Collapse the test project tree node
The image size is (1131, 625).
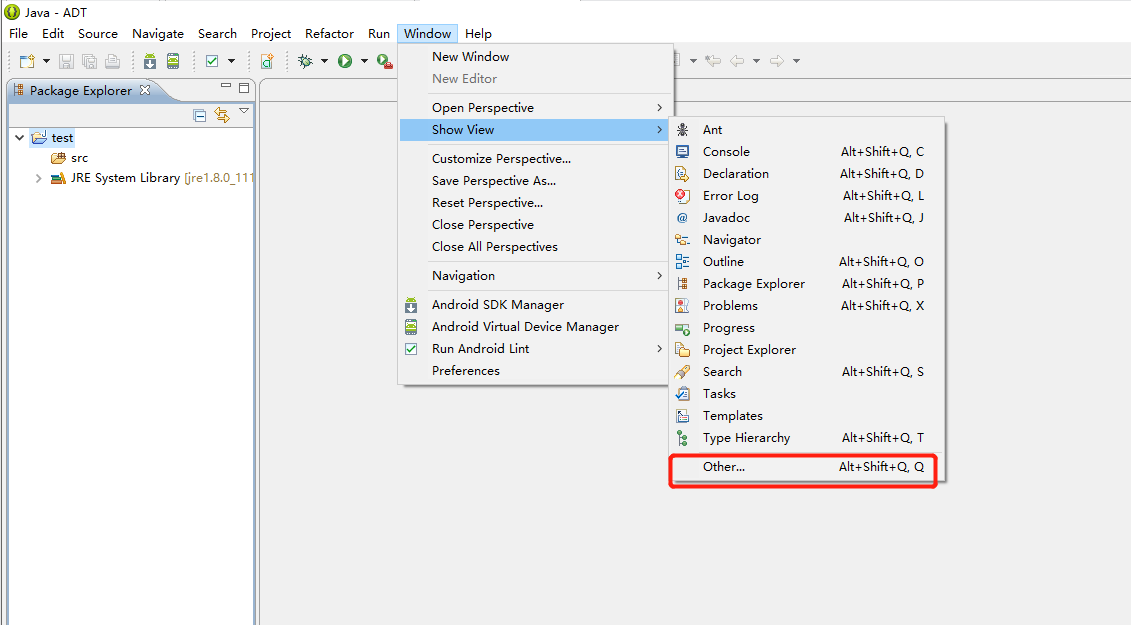point(19,137)
